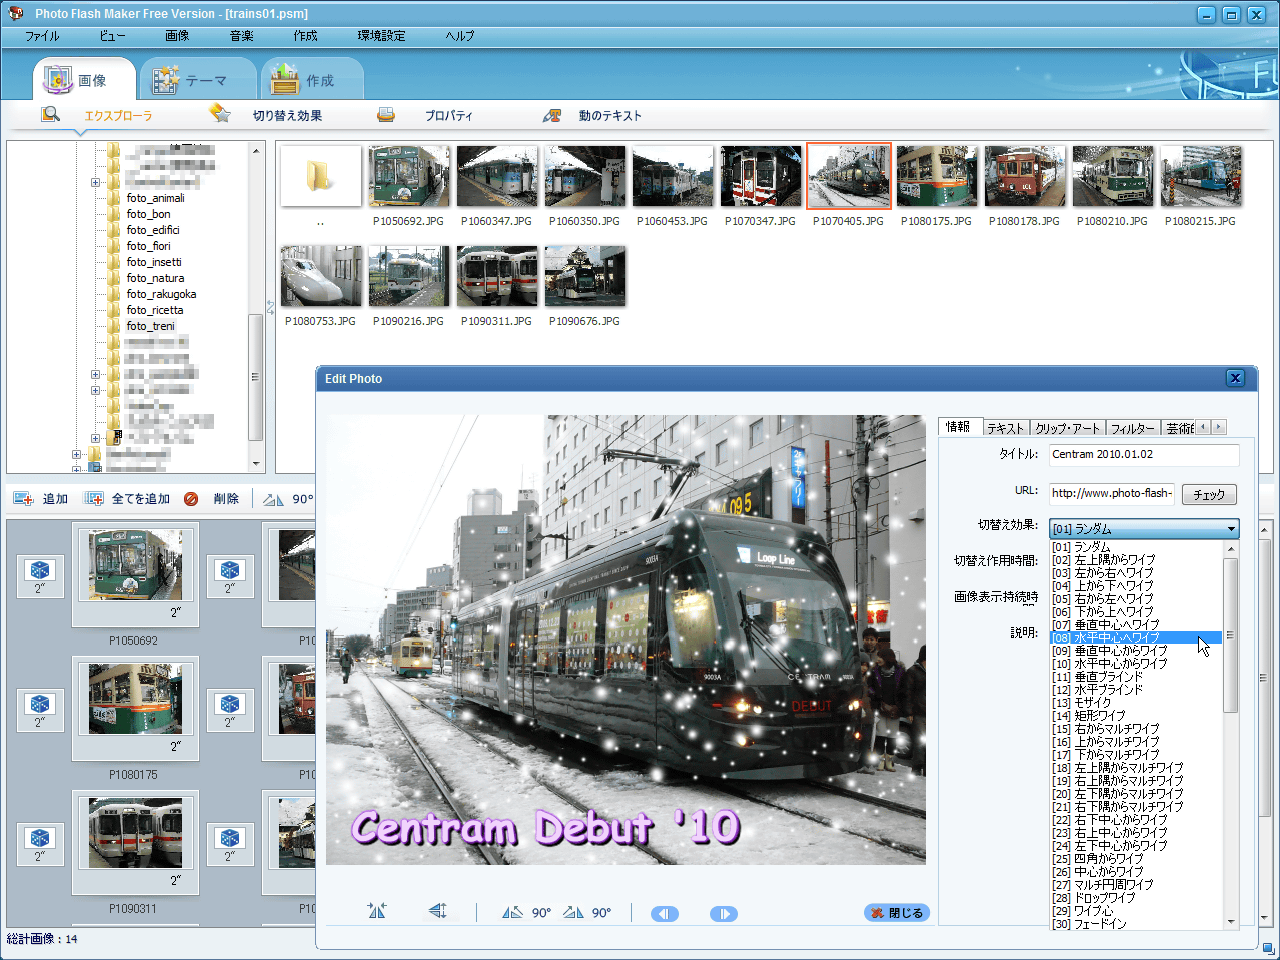Open the ファイル menu
Image resolution: width=1280 pixels, height=960 pixels.
coord(42,36)
